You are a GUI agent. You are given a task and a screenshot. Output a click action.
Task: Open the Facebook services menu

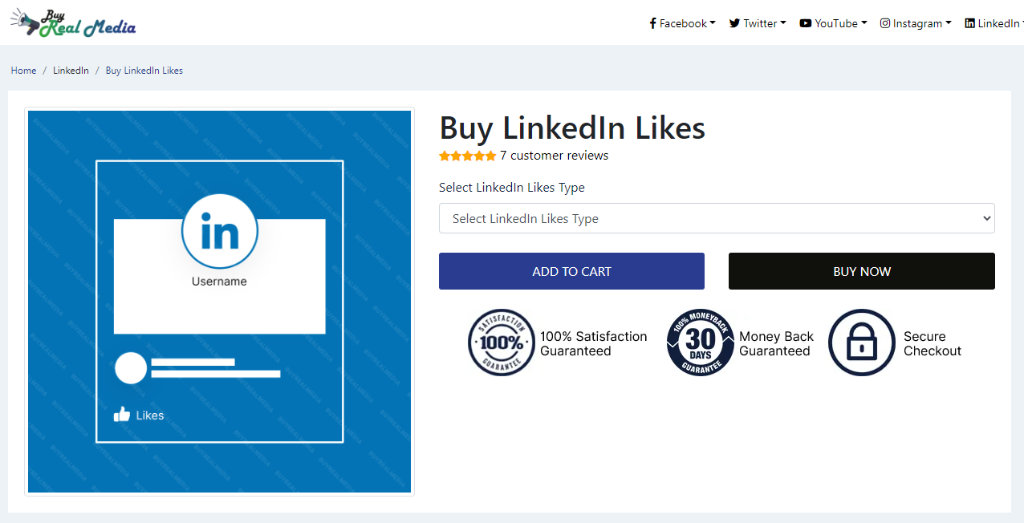[682, 24]
